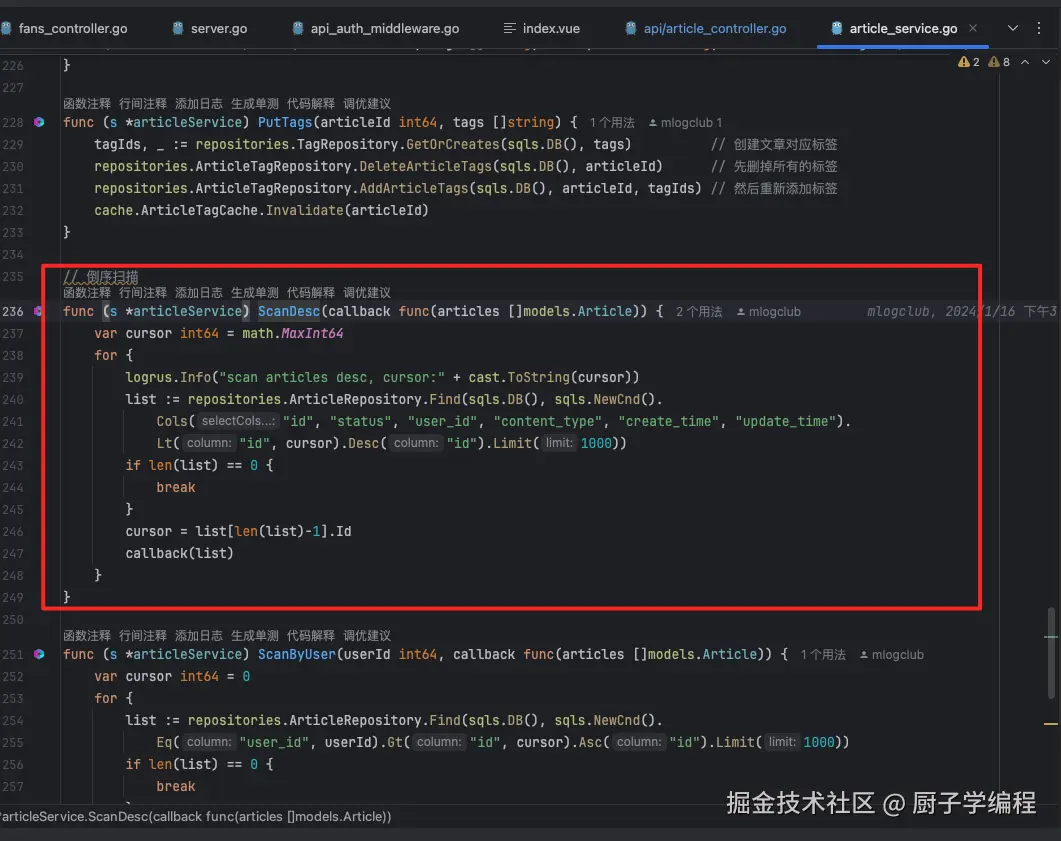The width and height of the screenshot is (1061, 841).
Task: Click line number 247 in the gutter
Action: pos(13,553)
